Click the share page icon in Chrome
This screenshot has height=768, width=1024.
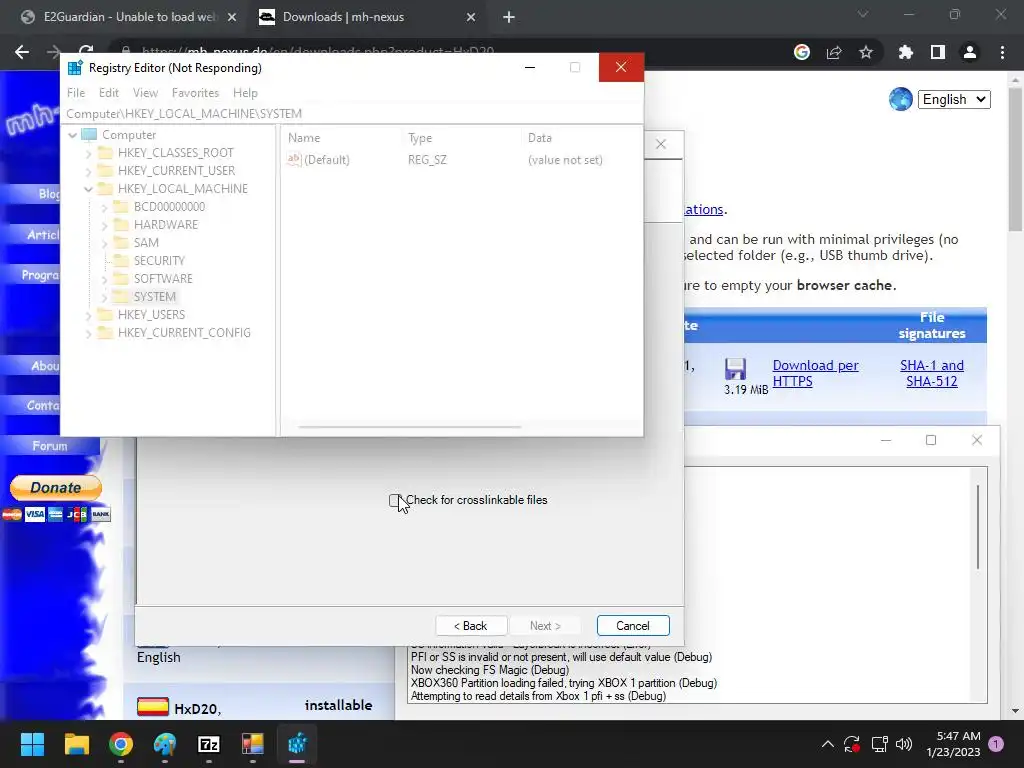point(834,52)
